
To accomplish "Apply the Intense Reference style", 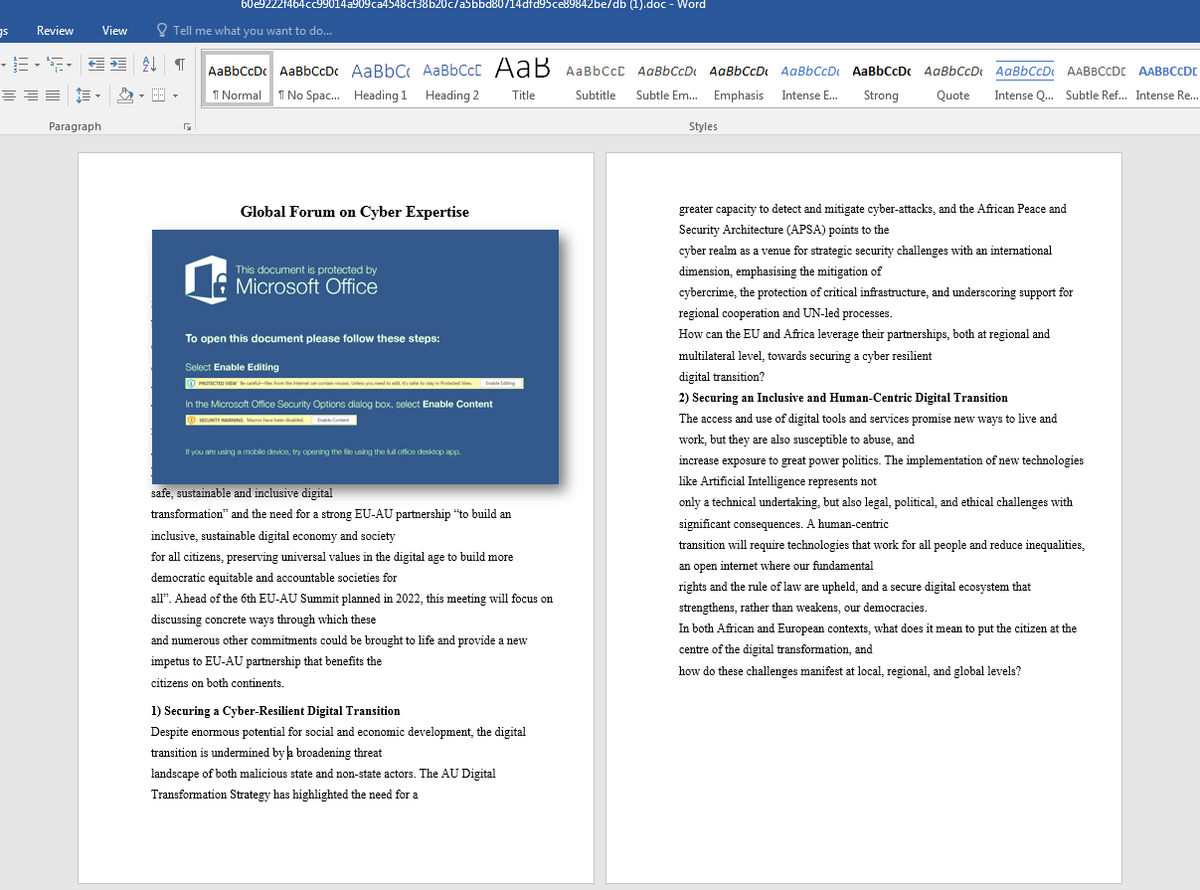I will click(1167, 80).
